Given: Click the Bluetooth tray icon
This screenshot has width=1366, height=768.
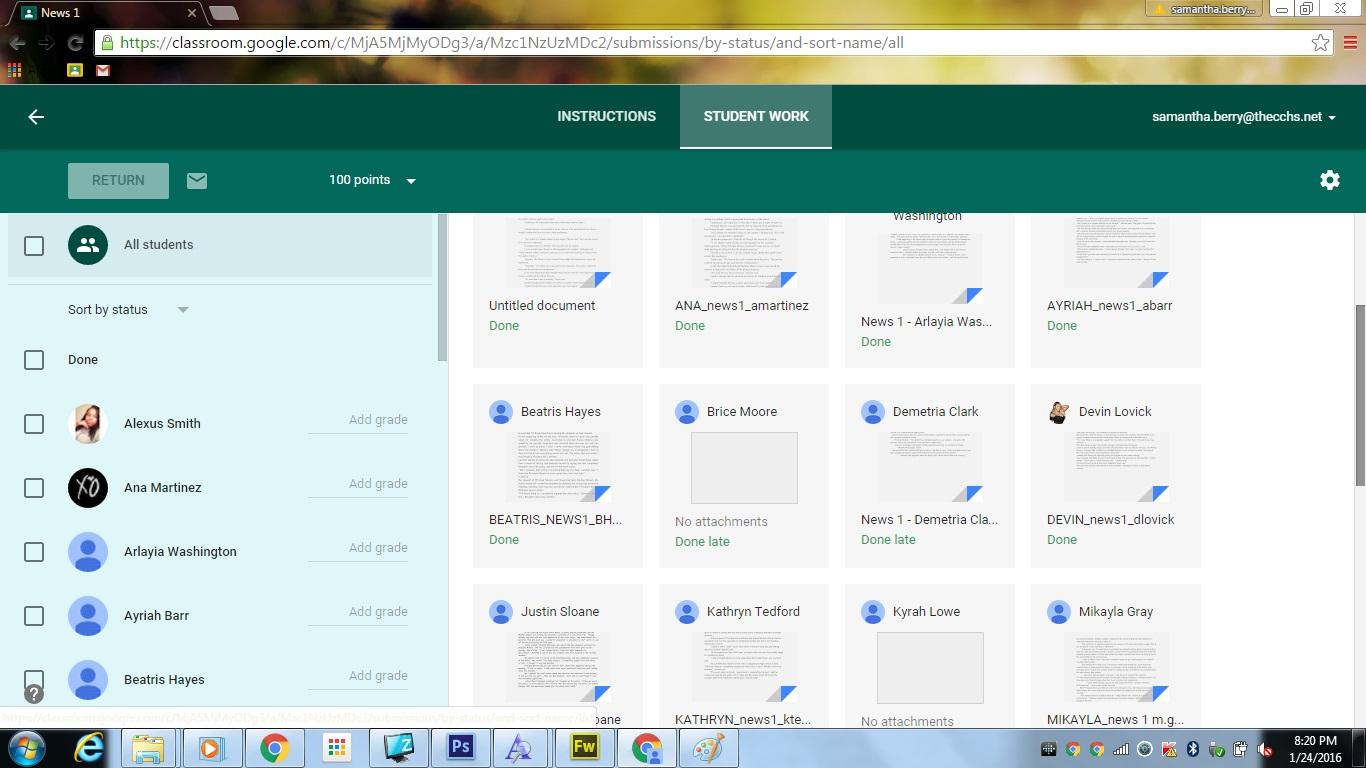Looking at the screenshot, I should point(1193,748).
